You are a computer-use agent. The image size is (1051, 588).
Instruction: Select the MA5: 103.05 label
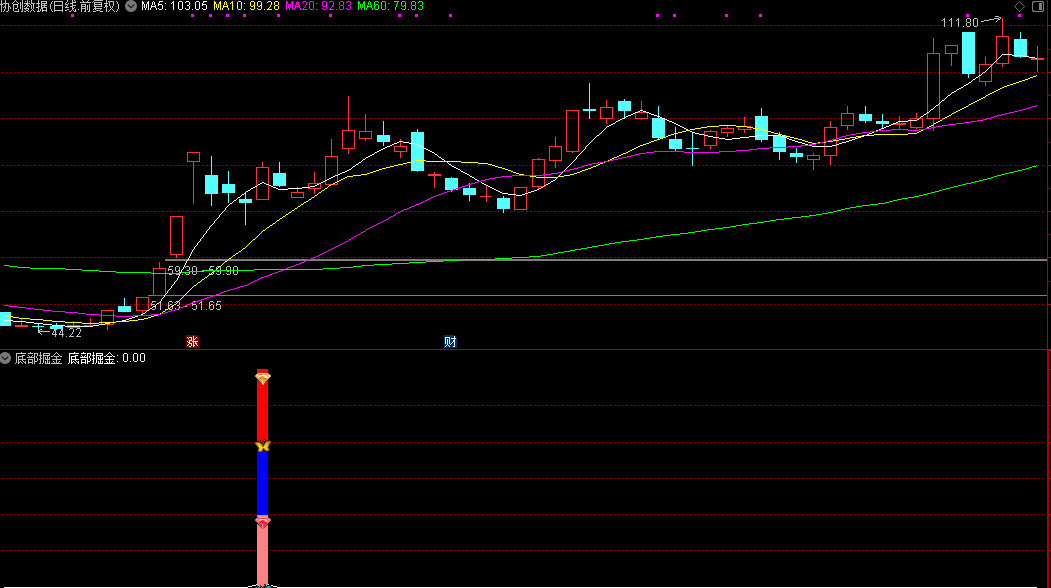(174, 6)
